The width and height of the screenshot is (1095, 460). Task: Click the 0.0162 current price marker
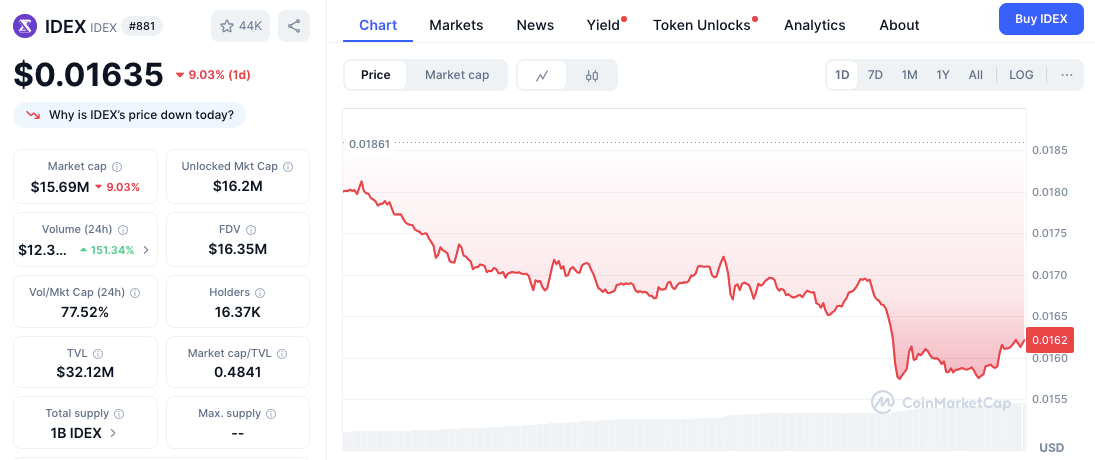click(1050, 341)
